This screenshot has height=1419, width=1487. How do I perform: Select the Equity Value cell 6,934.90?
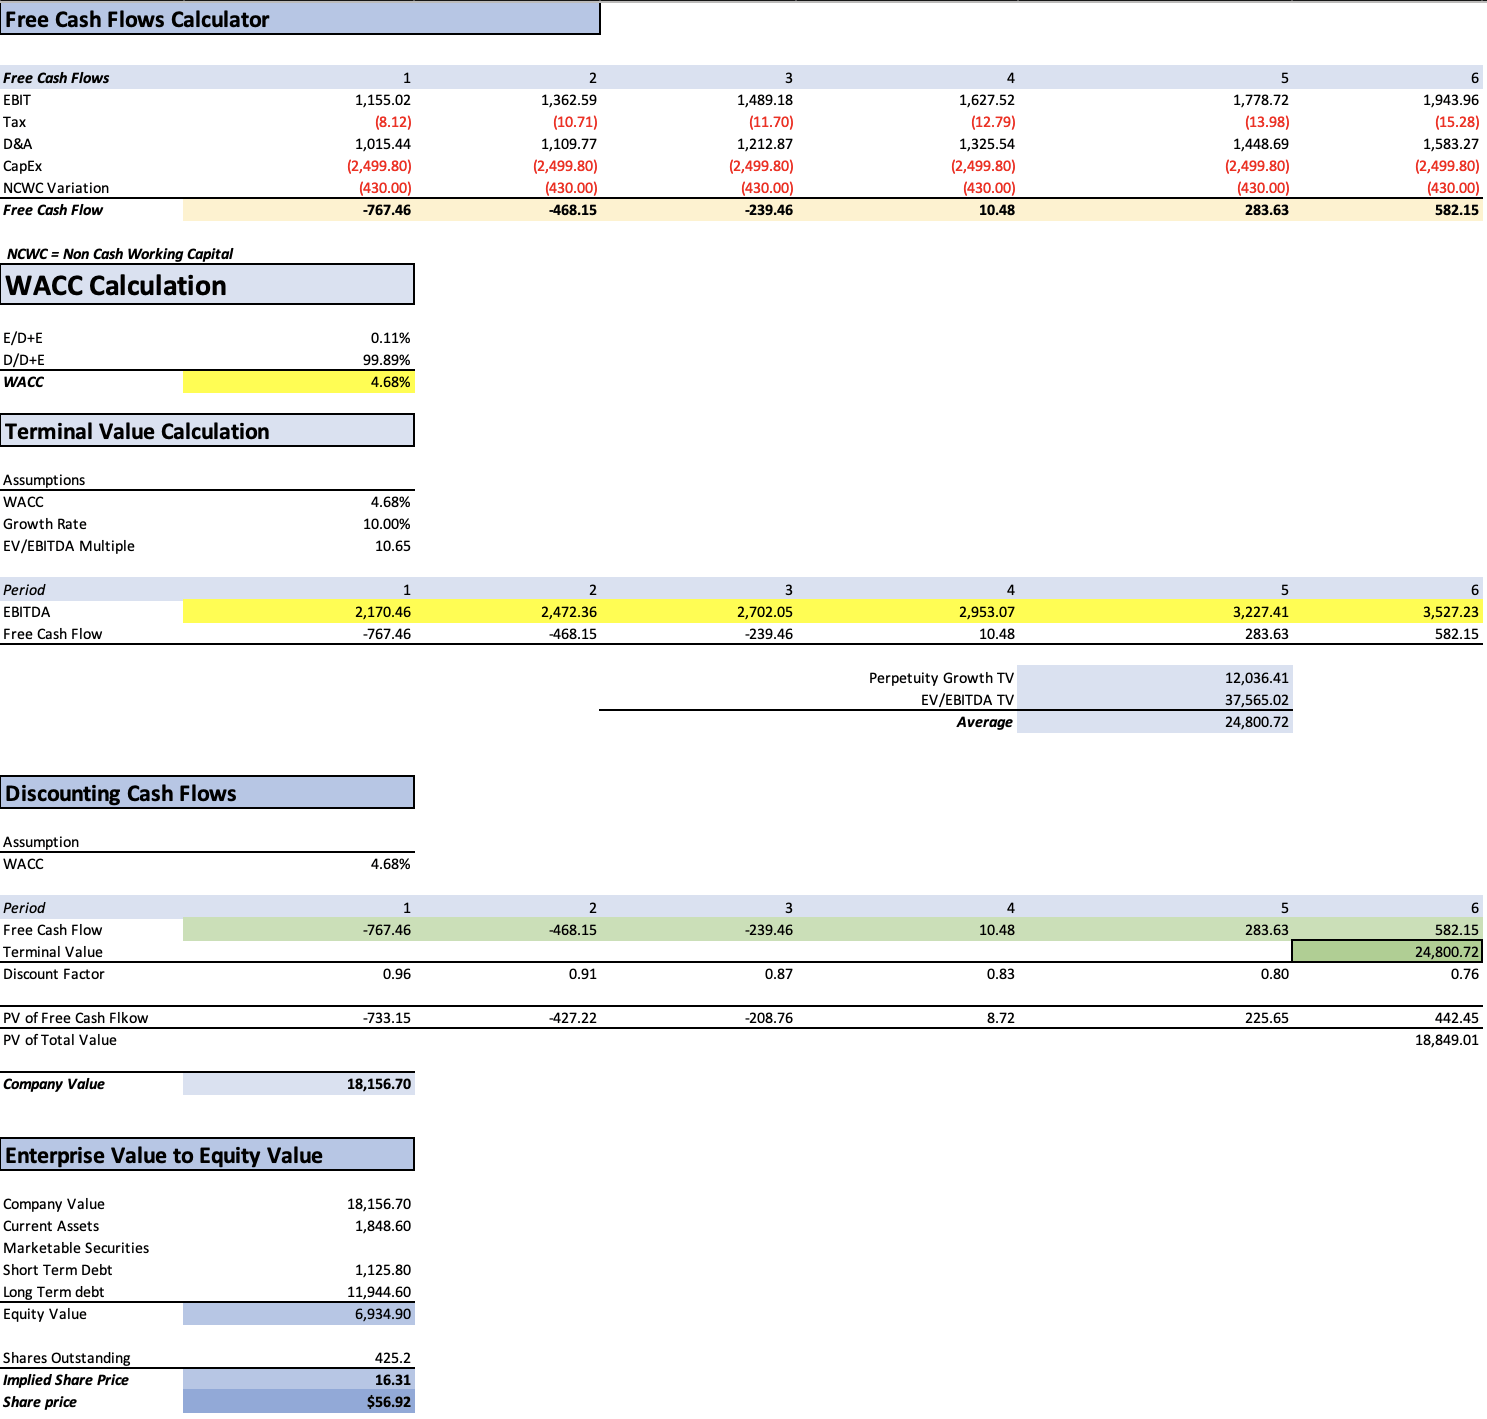coord(299,1314)
